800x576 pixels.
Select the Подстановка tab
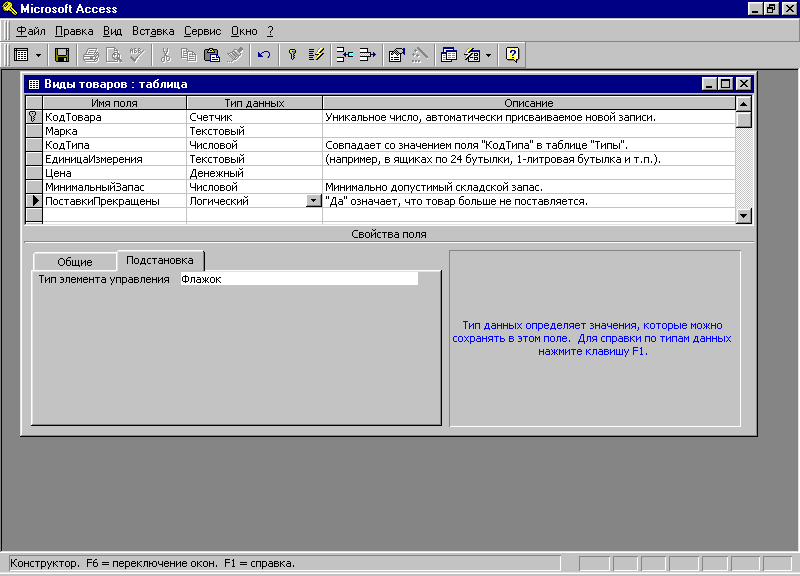tap(160, 260)
